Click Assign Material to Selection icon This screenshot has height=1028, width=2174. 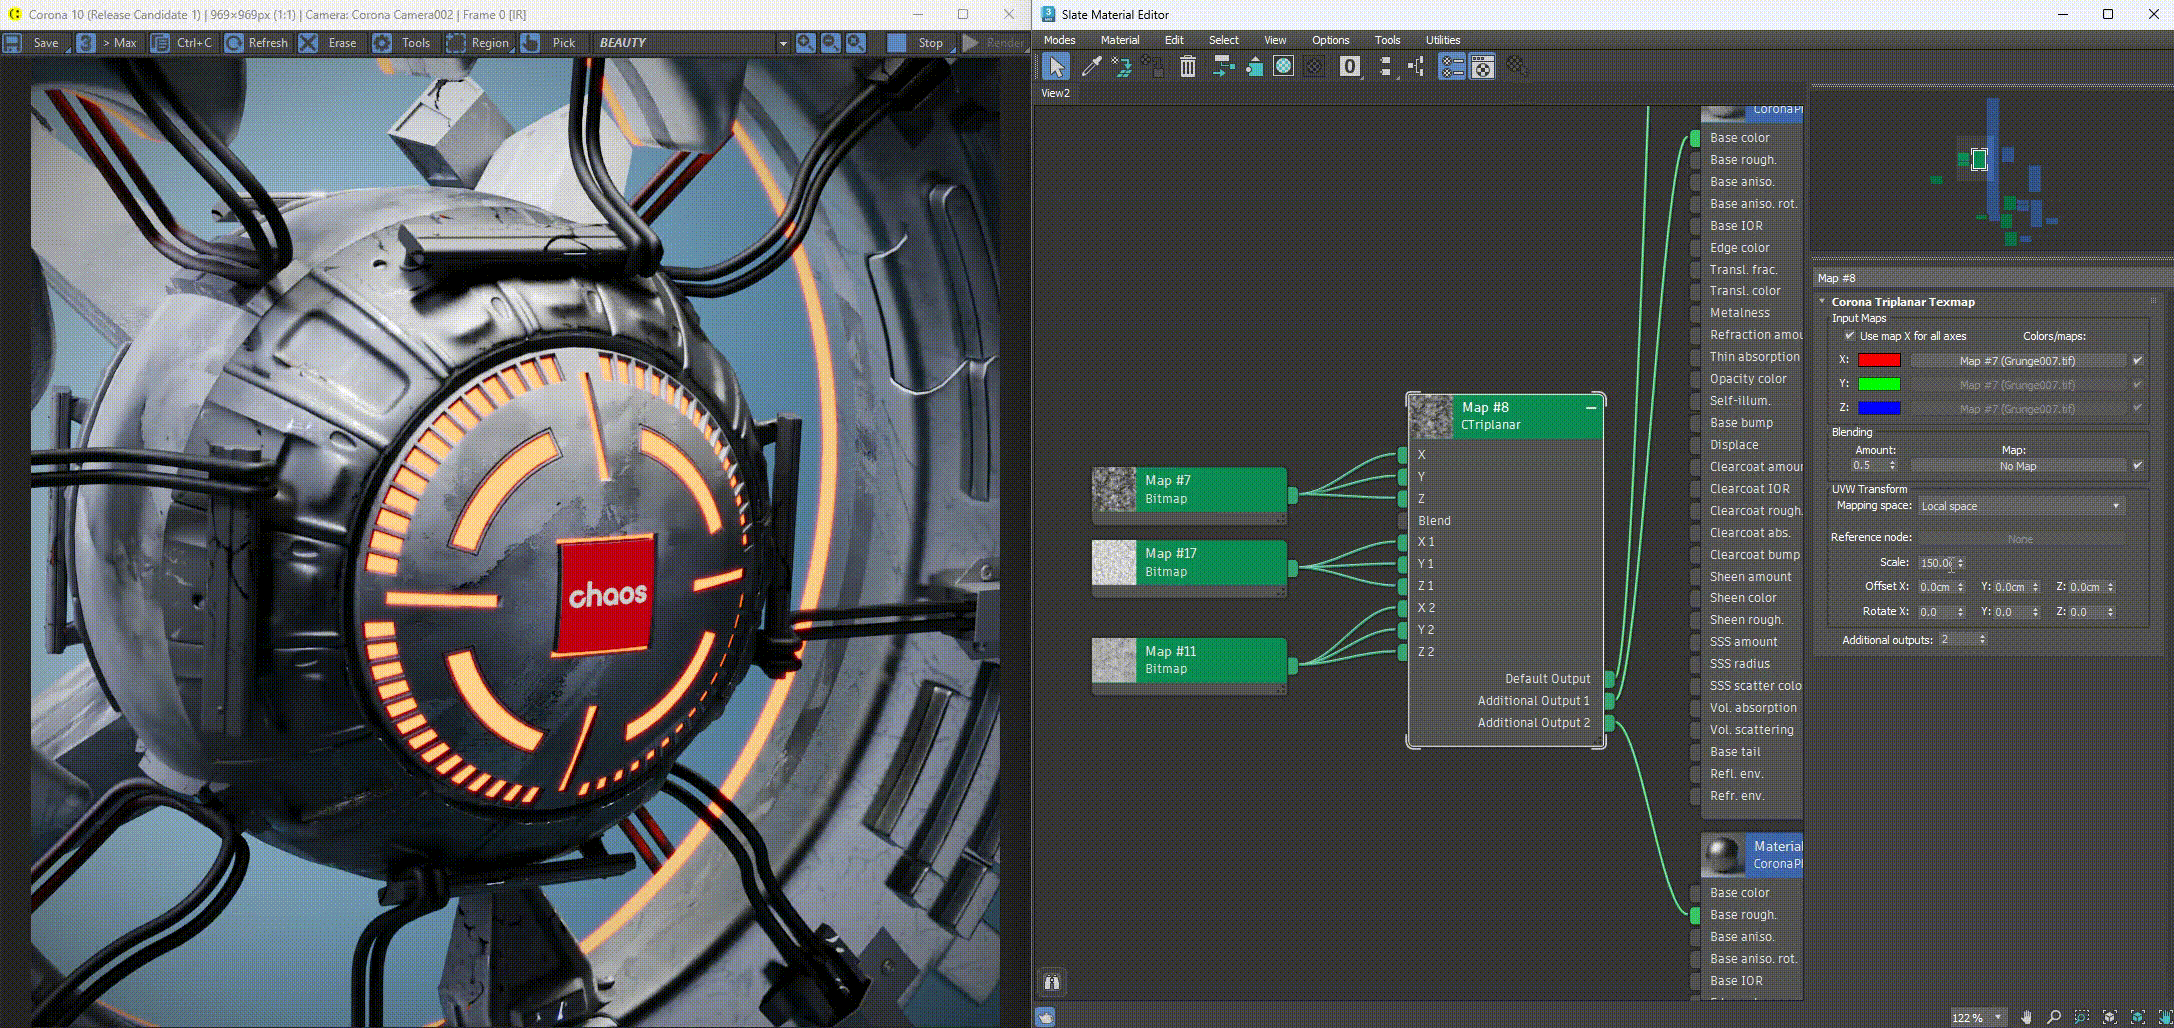1152,67
